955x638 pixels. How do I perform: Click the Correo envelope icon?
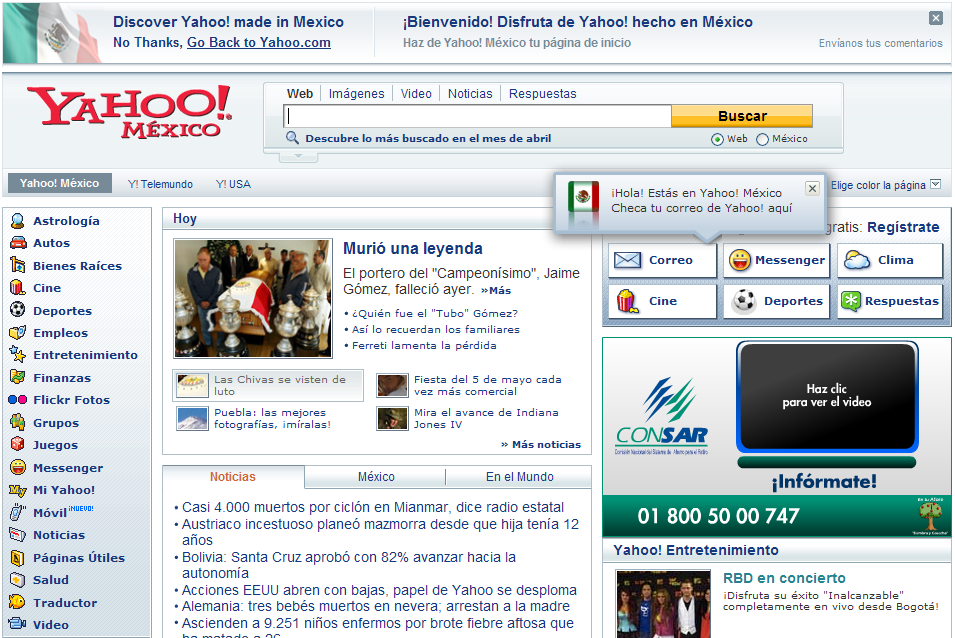(627, 260)
